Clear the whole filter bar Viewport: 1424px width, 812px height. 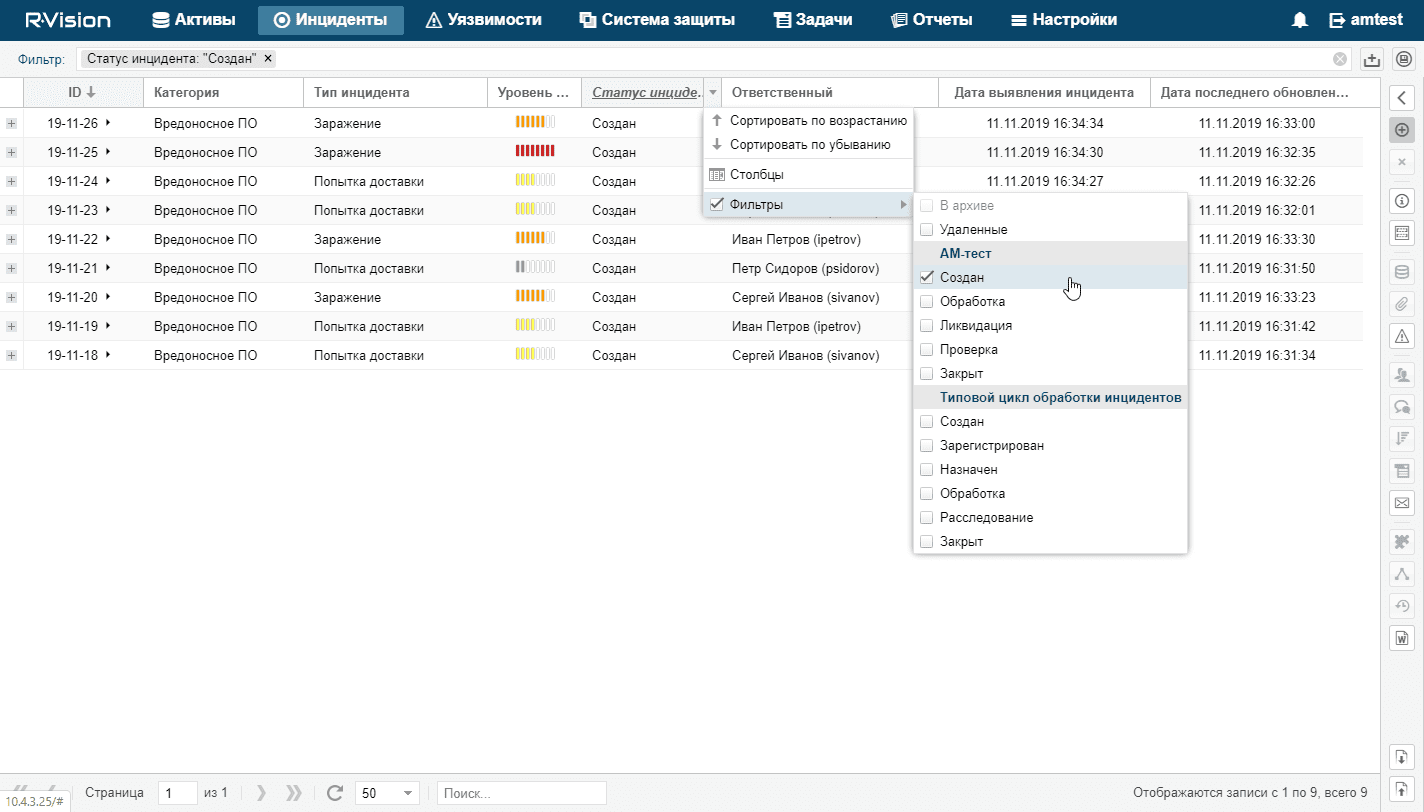click(1340, 59)
